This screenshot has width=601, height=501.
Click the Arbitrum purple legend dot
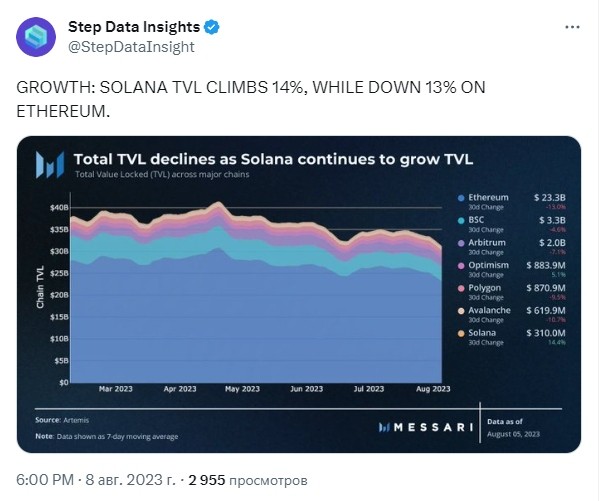[461, 243]
